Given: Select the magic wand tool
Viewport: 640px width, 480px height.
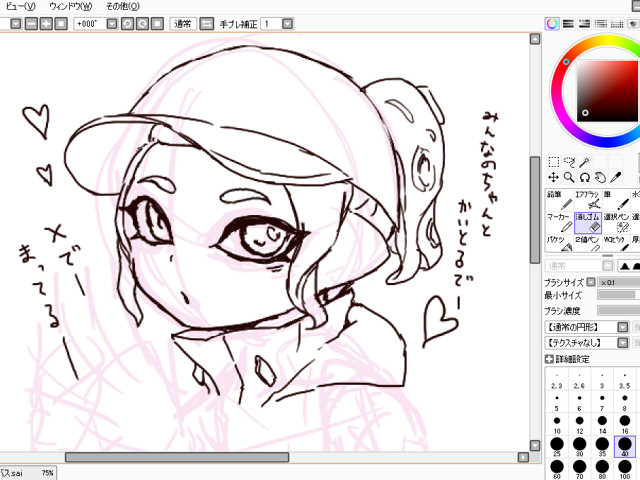Looking at the screenshot, I should 584,162.
